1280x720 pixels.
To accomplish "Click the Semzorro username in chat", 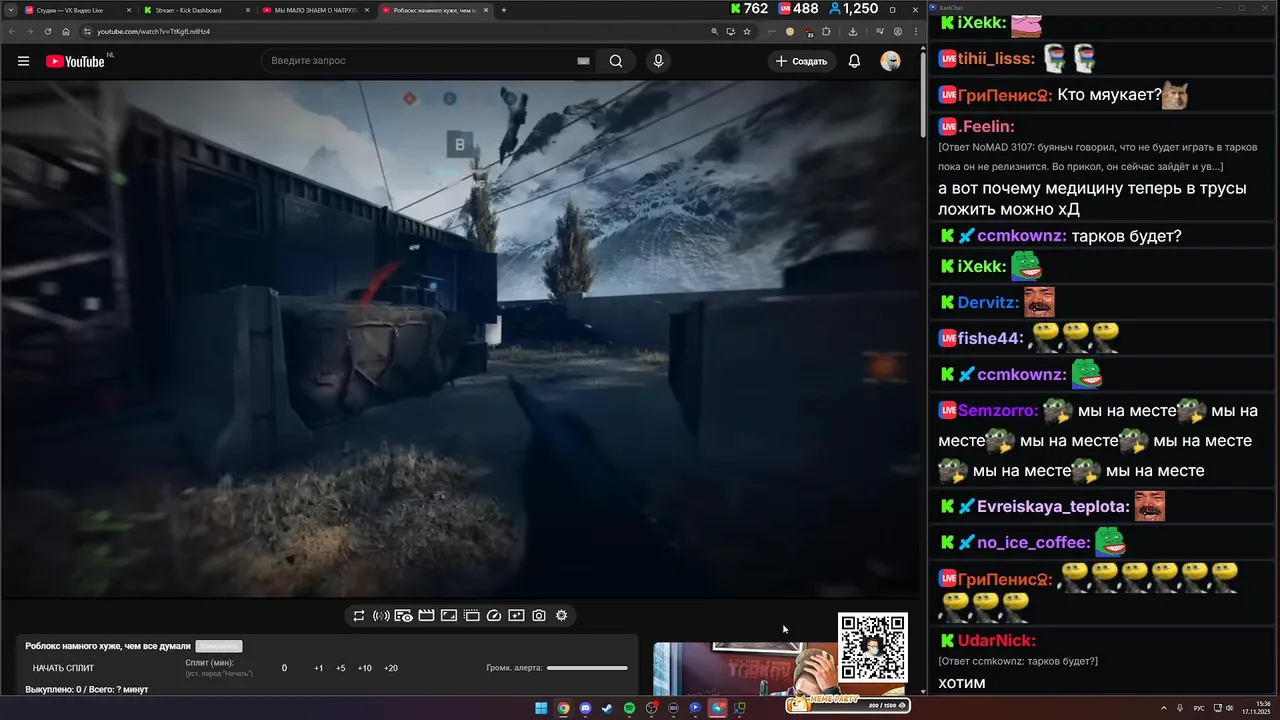I will (x=998, y=411).
